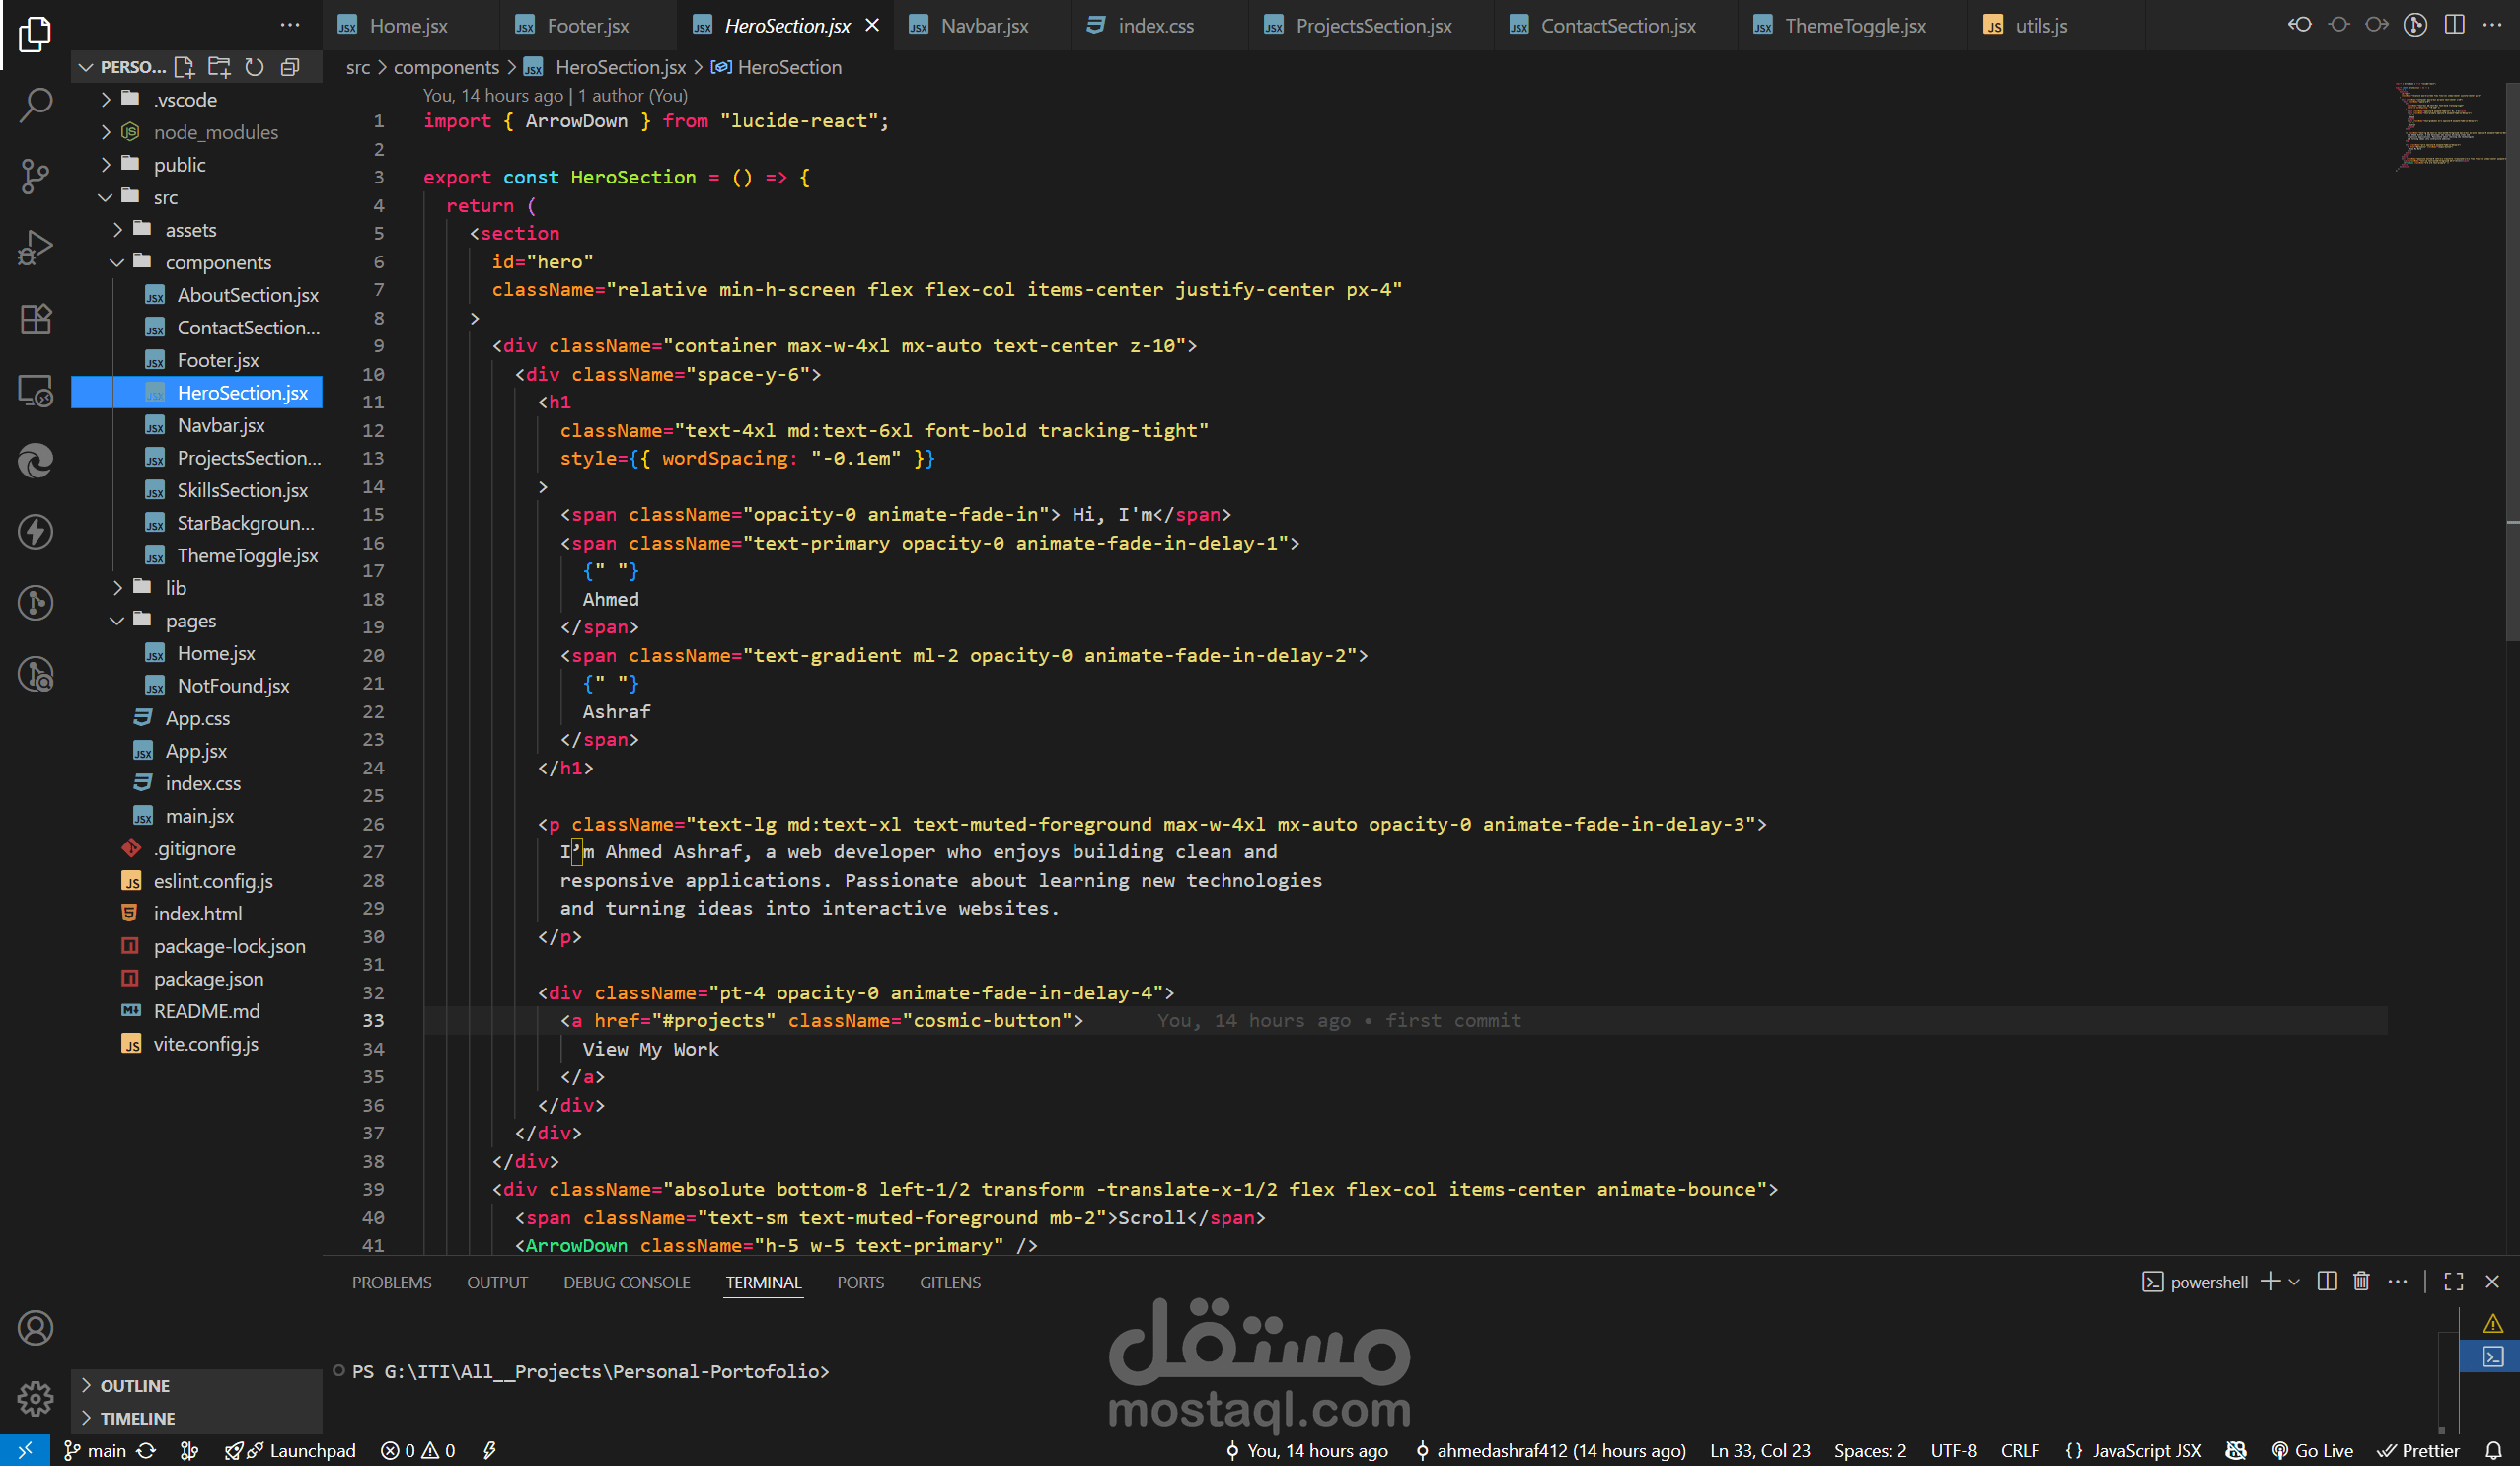Screen dimensions: 2520x1466
Task: Open Run and Debug view
Action: [35, 247]
